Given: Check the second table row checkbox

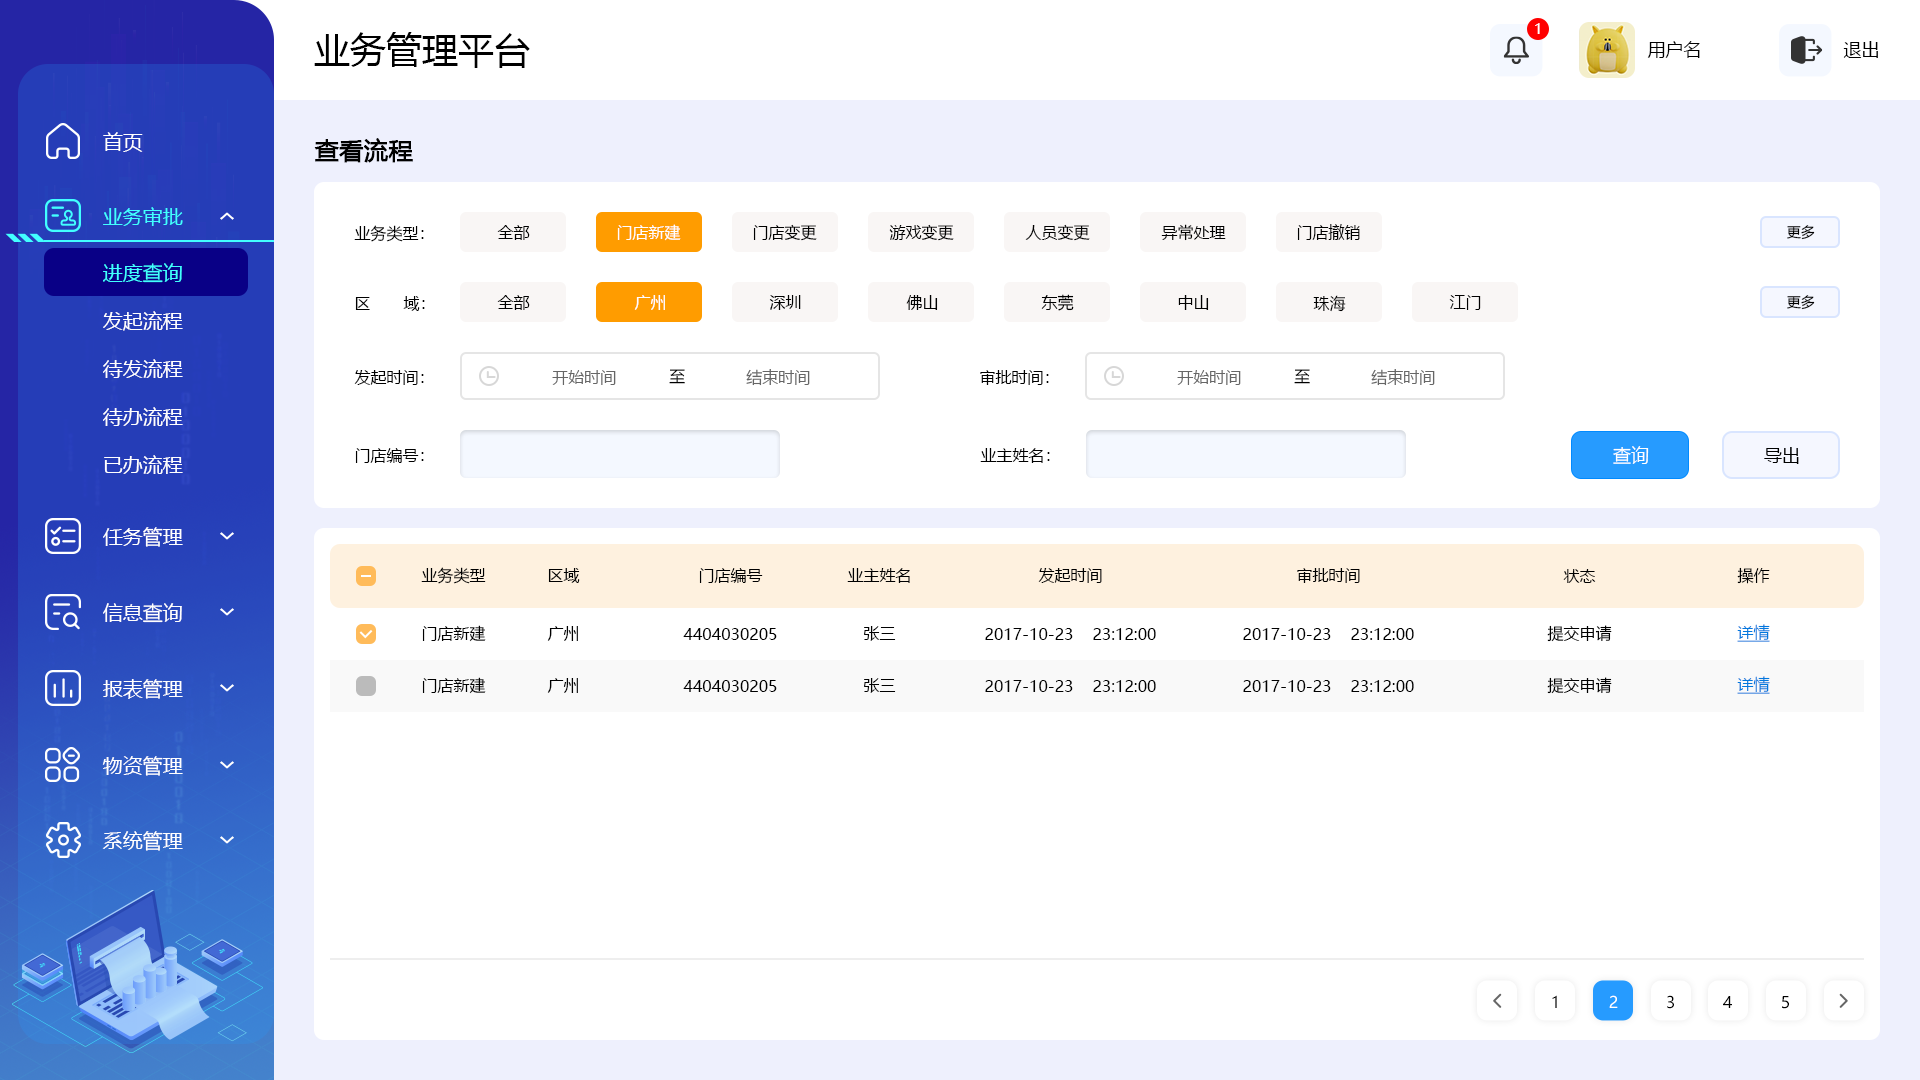Looking at the screenshot, I should pos(366,686).
